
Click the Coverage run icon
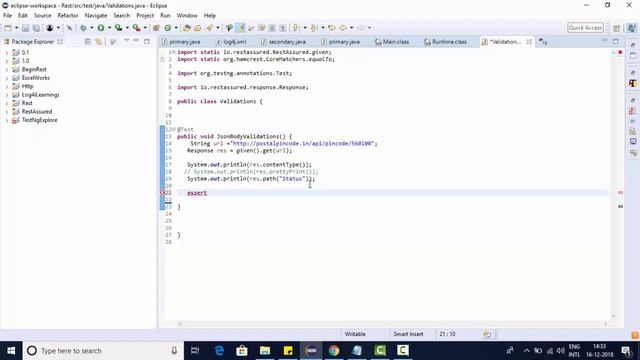(118, 28)
